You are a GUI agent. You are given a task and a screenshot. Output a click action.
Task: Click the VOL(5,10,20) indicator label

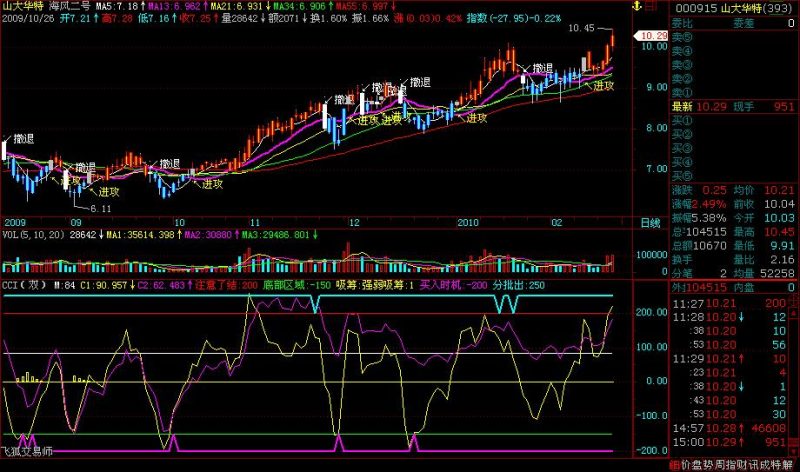pos(33,235)
